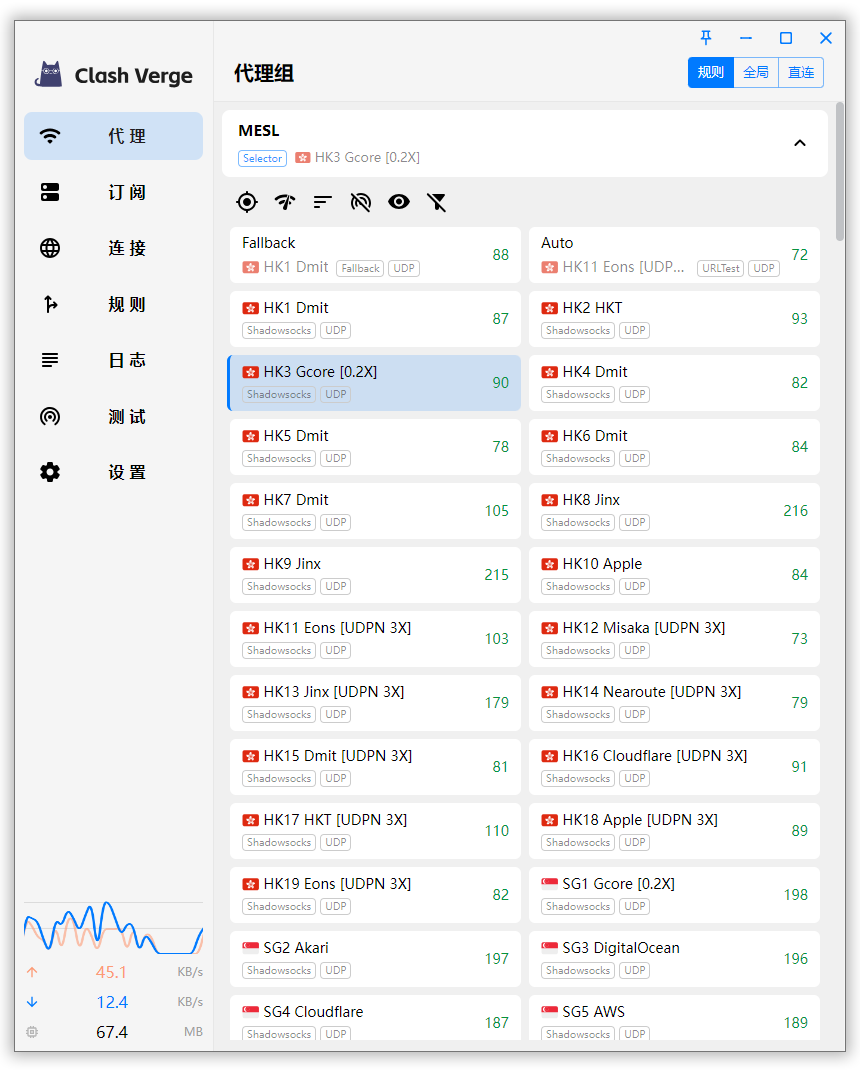Screen dimensions: 860x1072
Task: Click the wifi icon beside 代理
Action: tap(50, 135)
